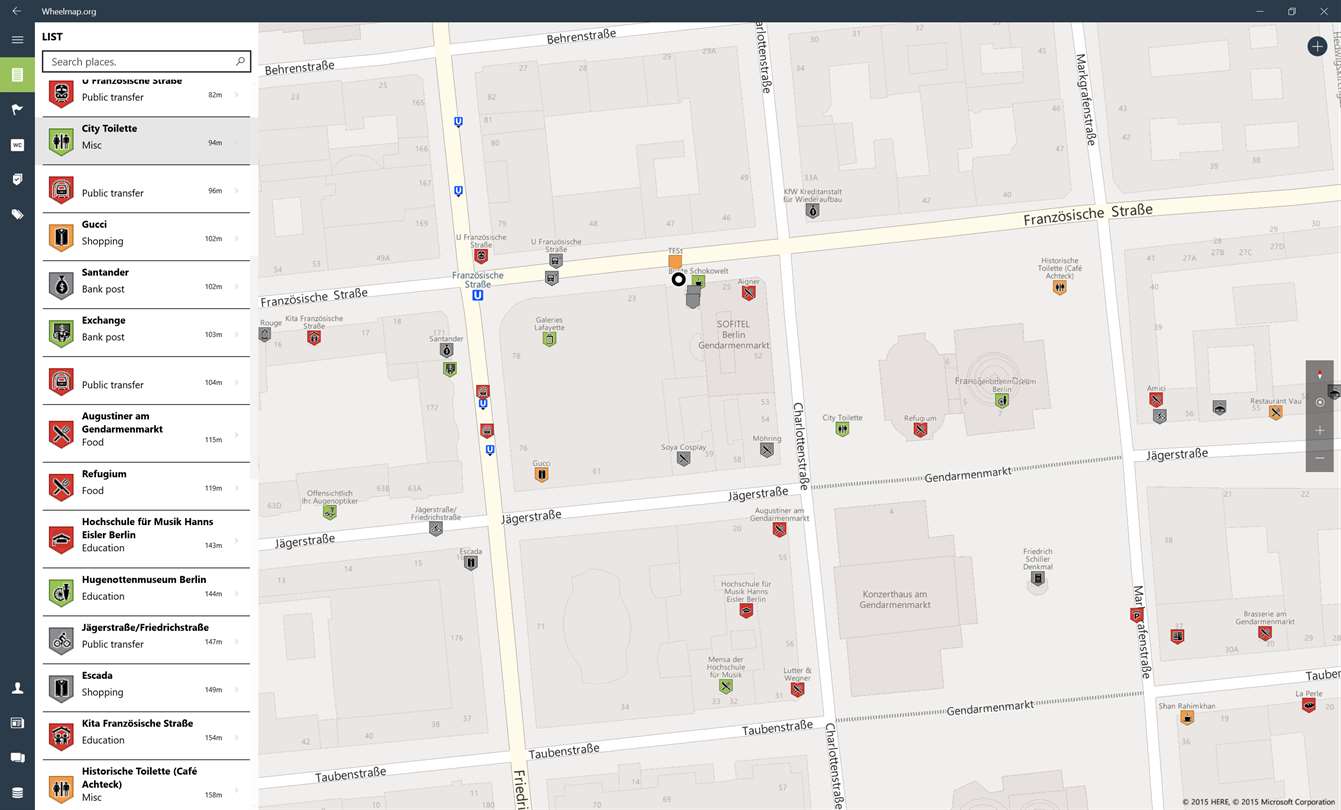
Task: Open the flag section in the sidebar
Action: [17, 110]
